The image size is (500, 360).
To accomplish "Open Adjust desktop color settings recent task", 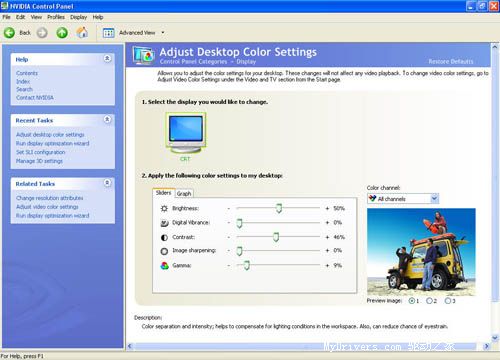I will point(50,135).
